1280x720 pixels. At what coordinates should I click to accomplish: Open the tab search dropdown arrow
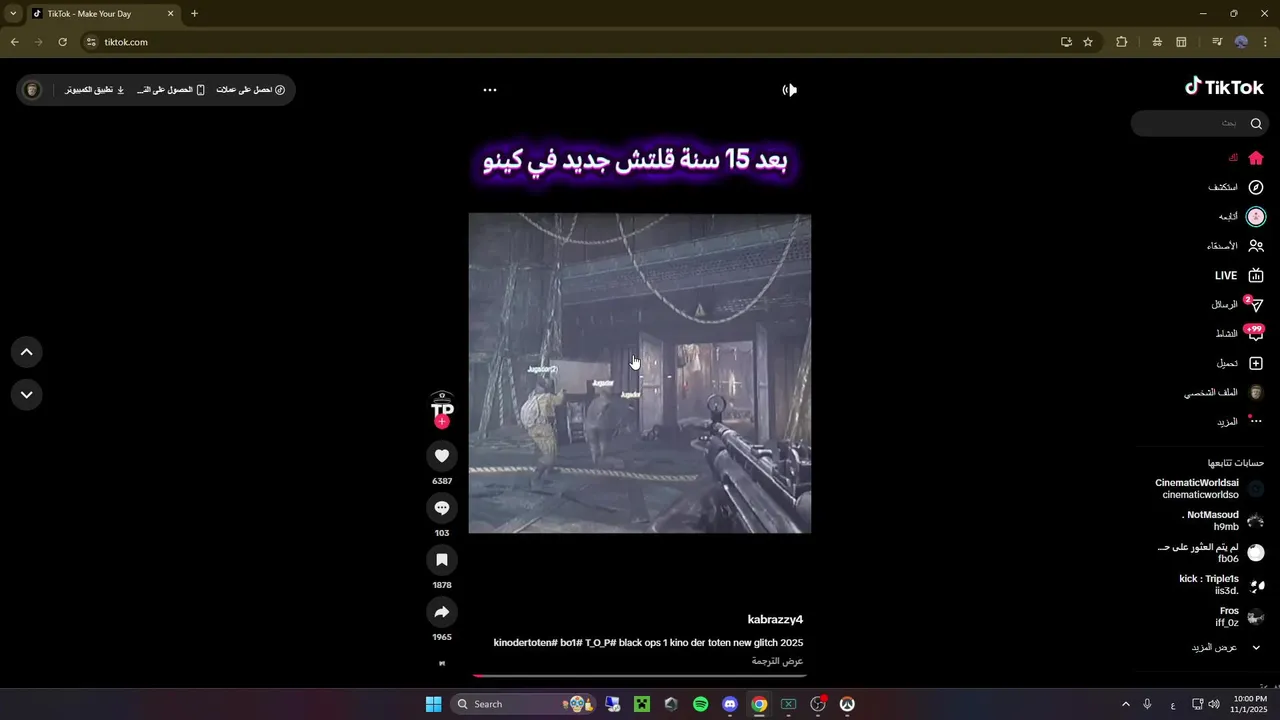[13, 14]
